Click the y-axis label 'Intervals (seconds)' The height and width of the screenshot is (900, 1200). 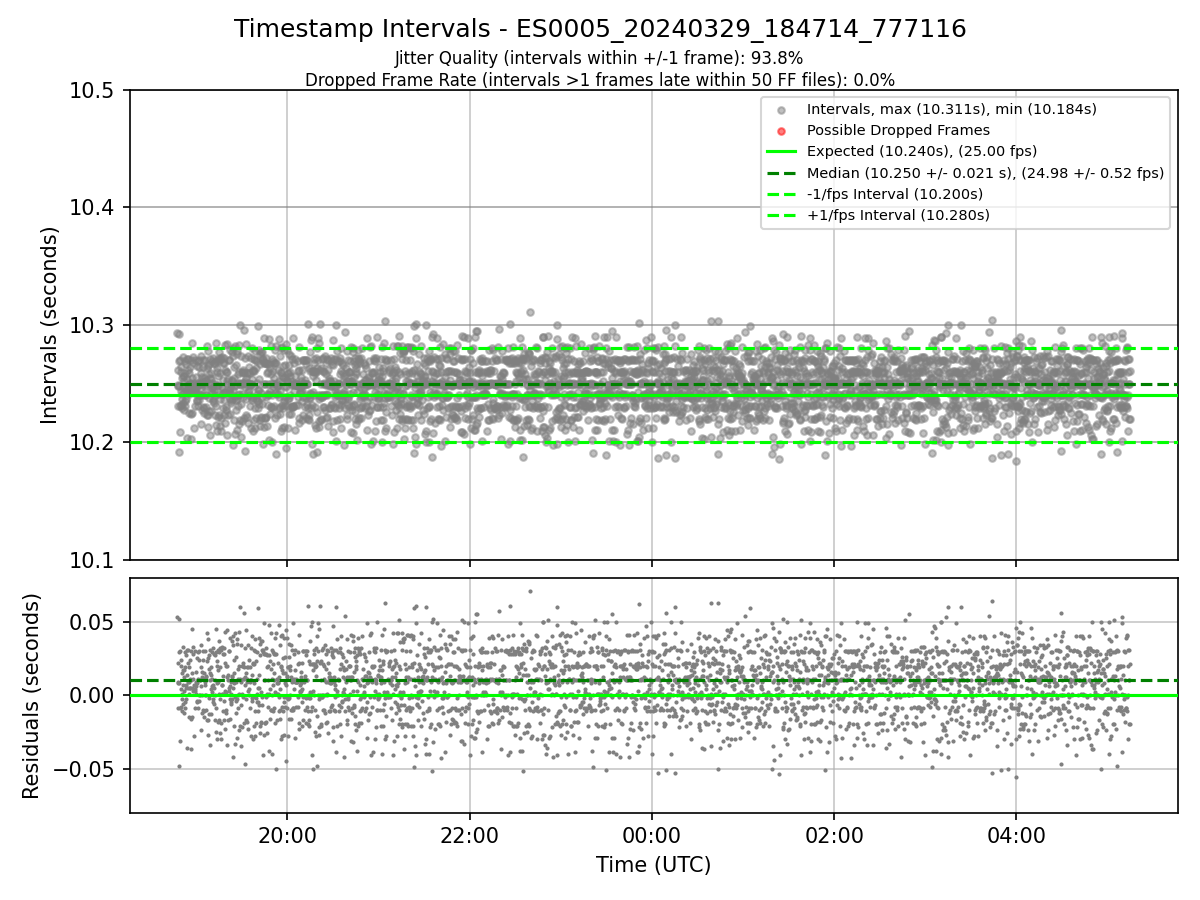pyautogui.click(x=50, y=325)
